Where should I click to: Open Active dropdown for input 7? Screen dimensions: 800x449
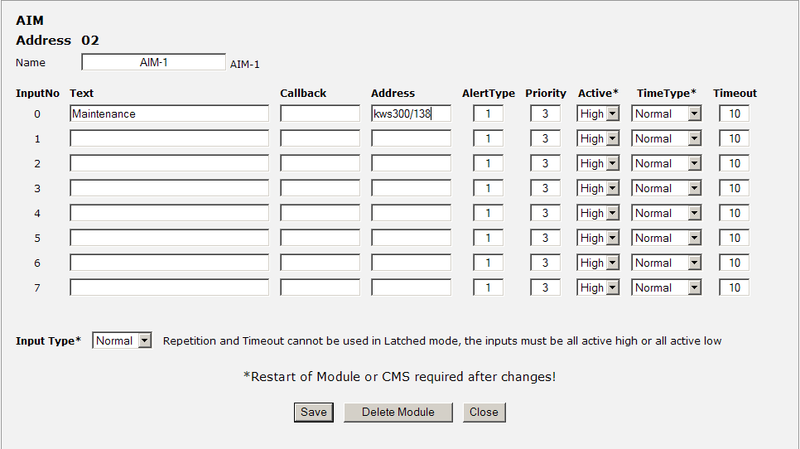coord(599,288)
